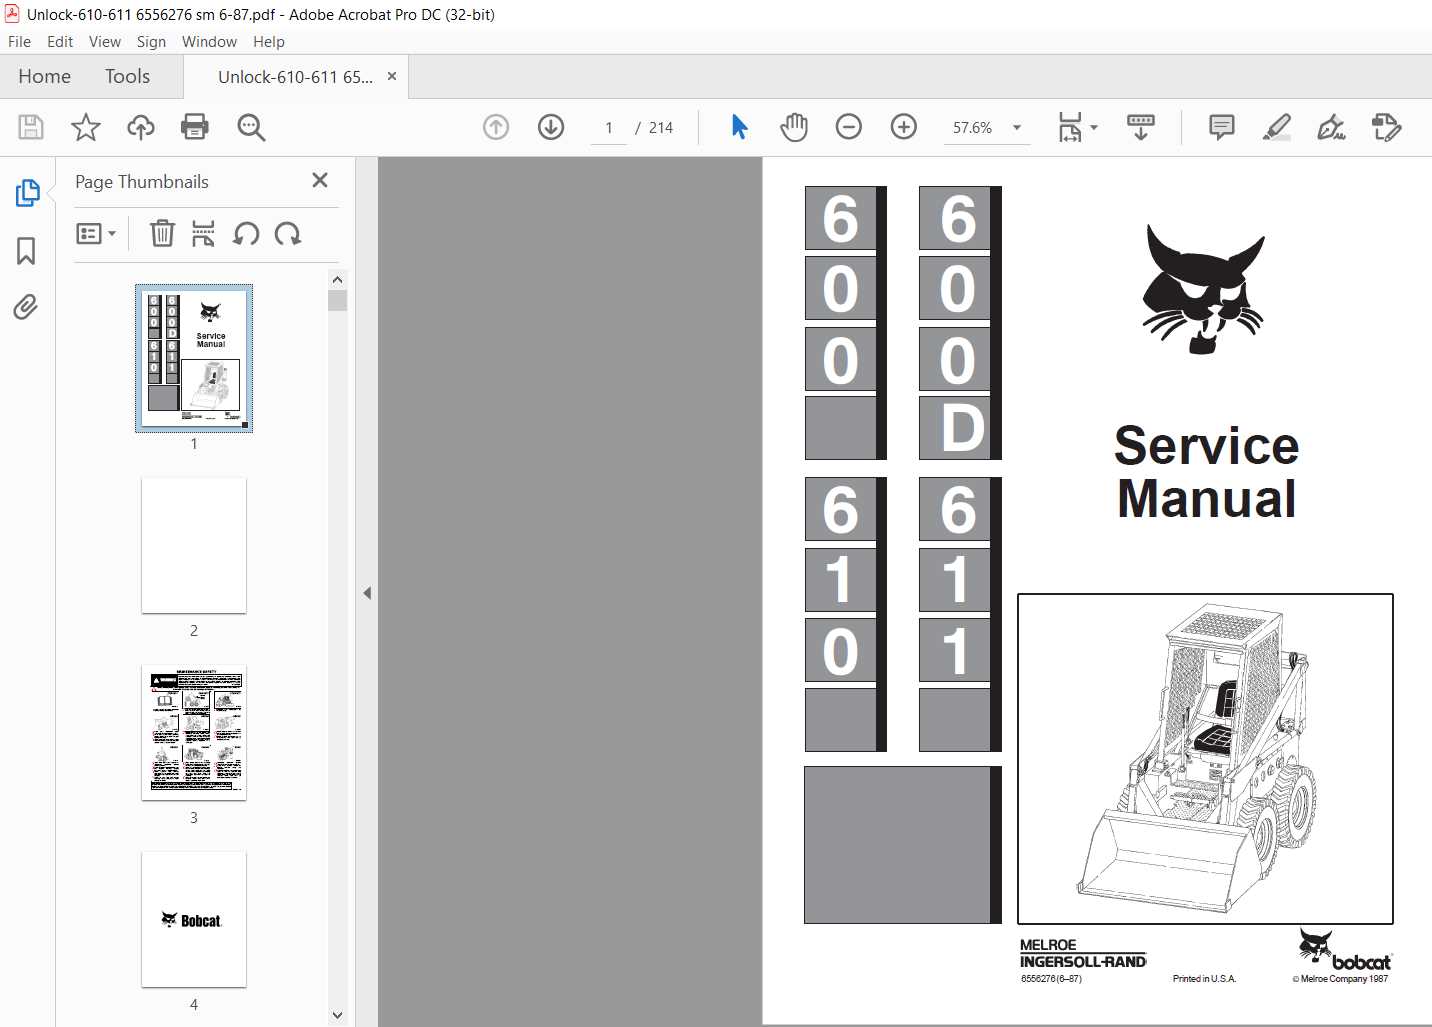This screenshot has width=1432, height=1027.
Task: Rotate page clockwise
Action: [288, 234]
